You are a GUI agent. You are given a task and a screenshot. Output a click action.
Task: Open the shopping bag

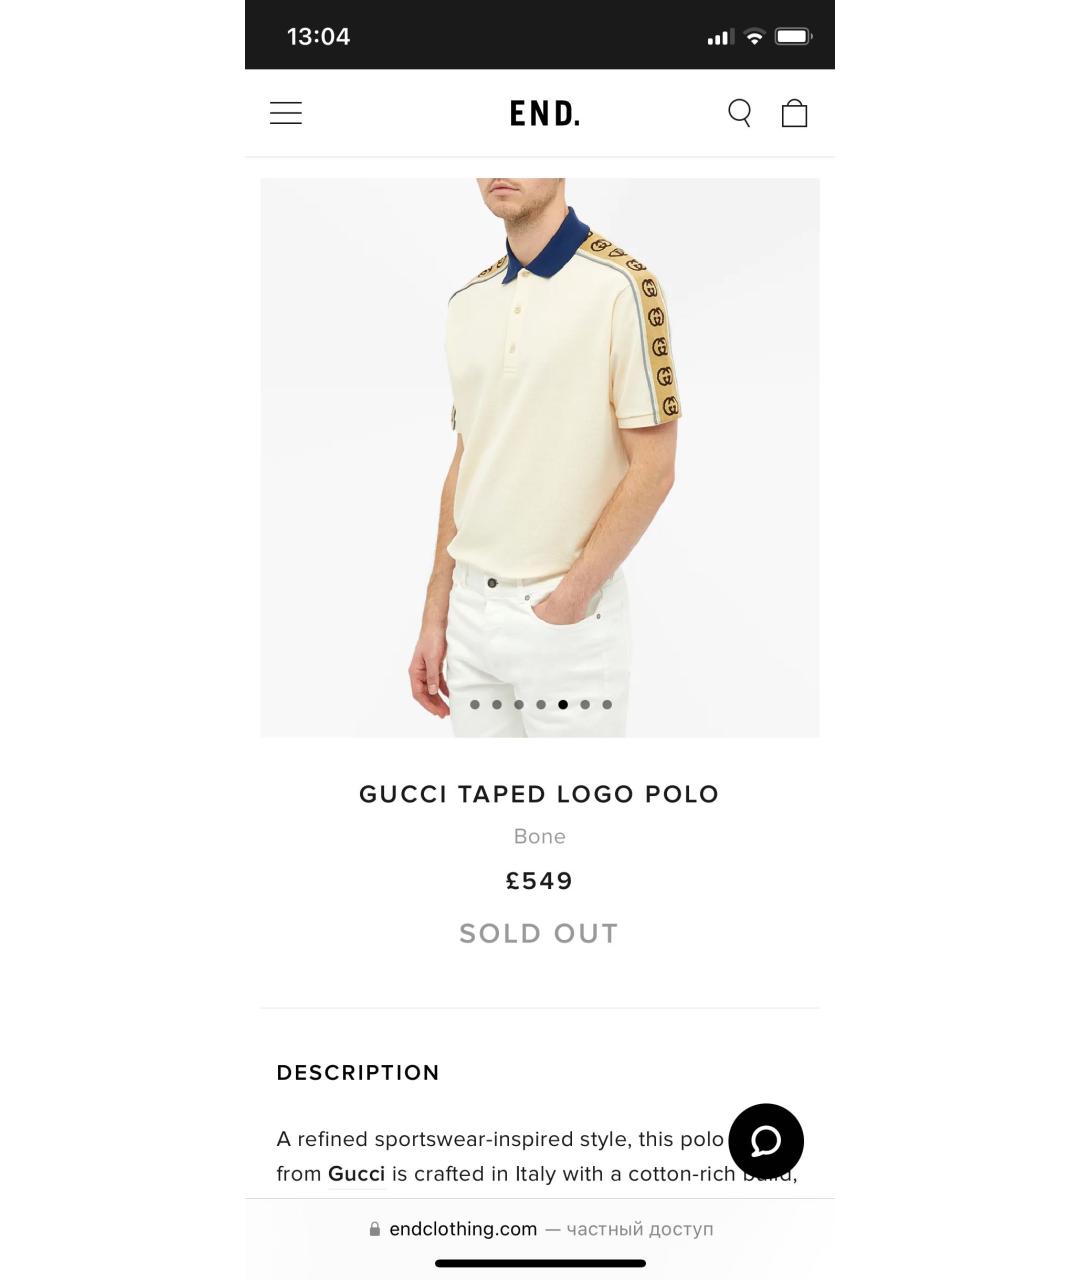click(794, 113)
